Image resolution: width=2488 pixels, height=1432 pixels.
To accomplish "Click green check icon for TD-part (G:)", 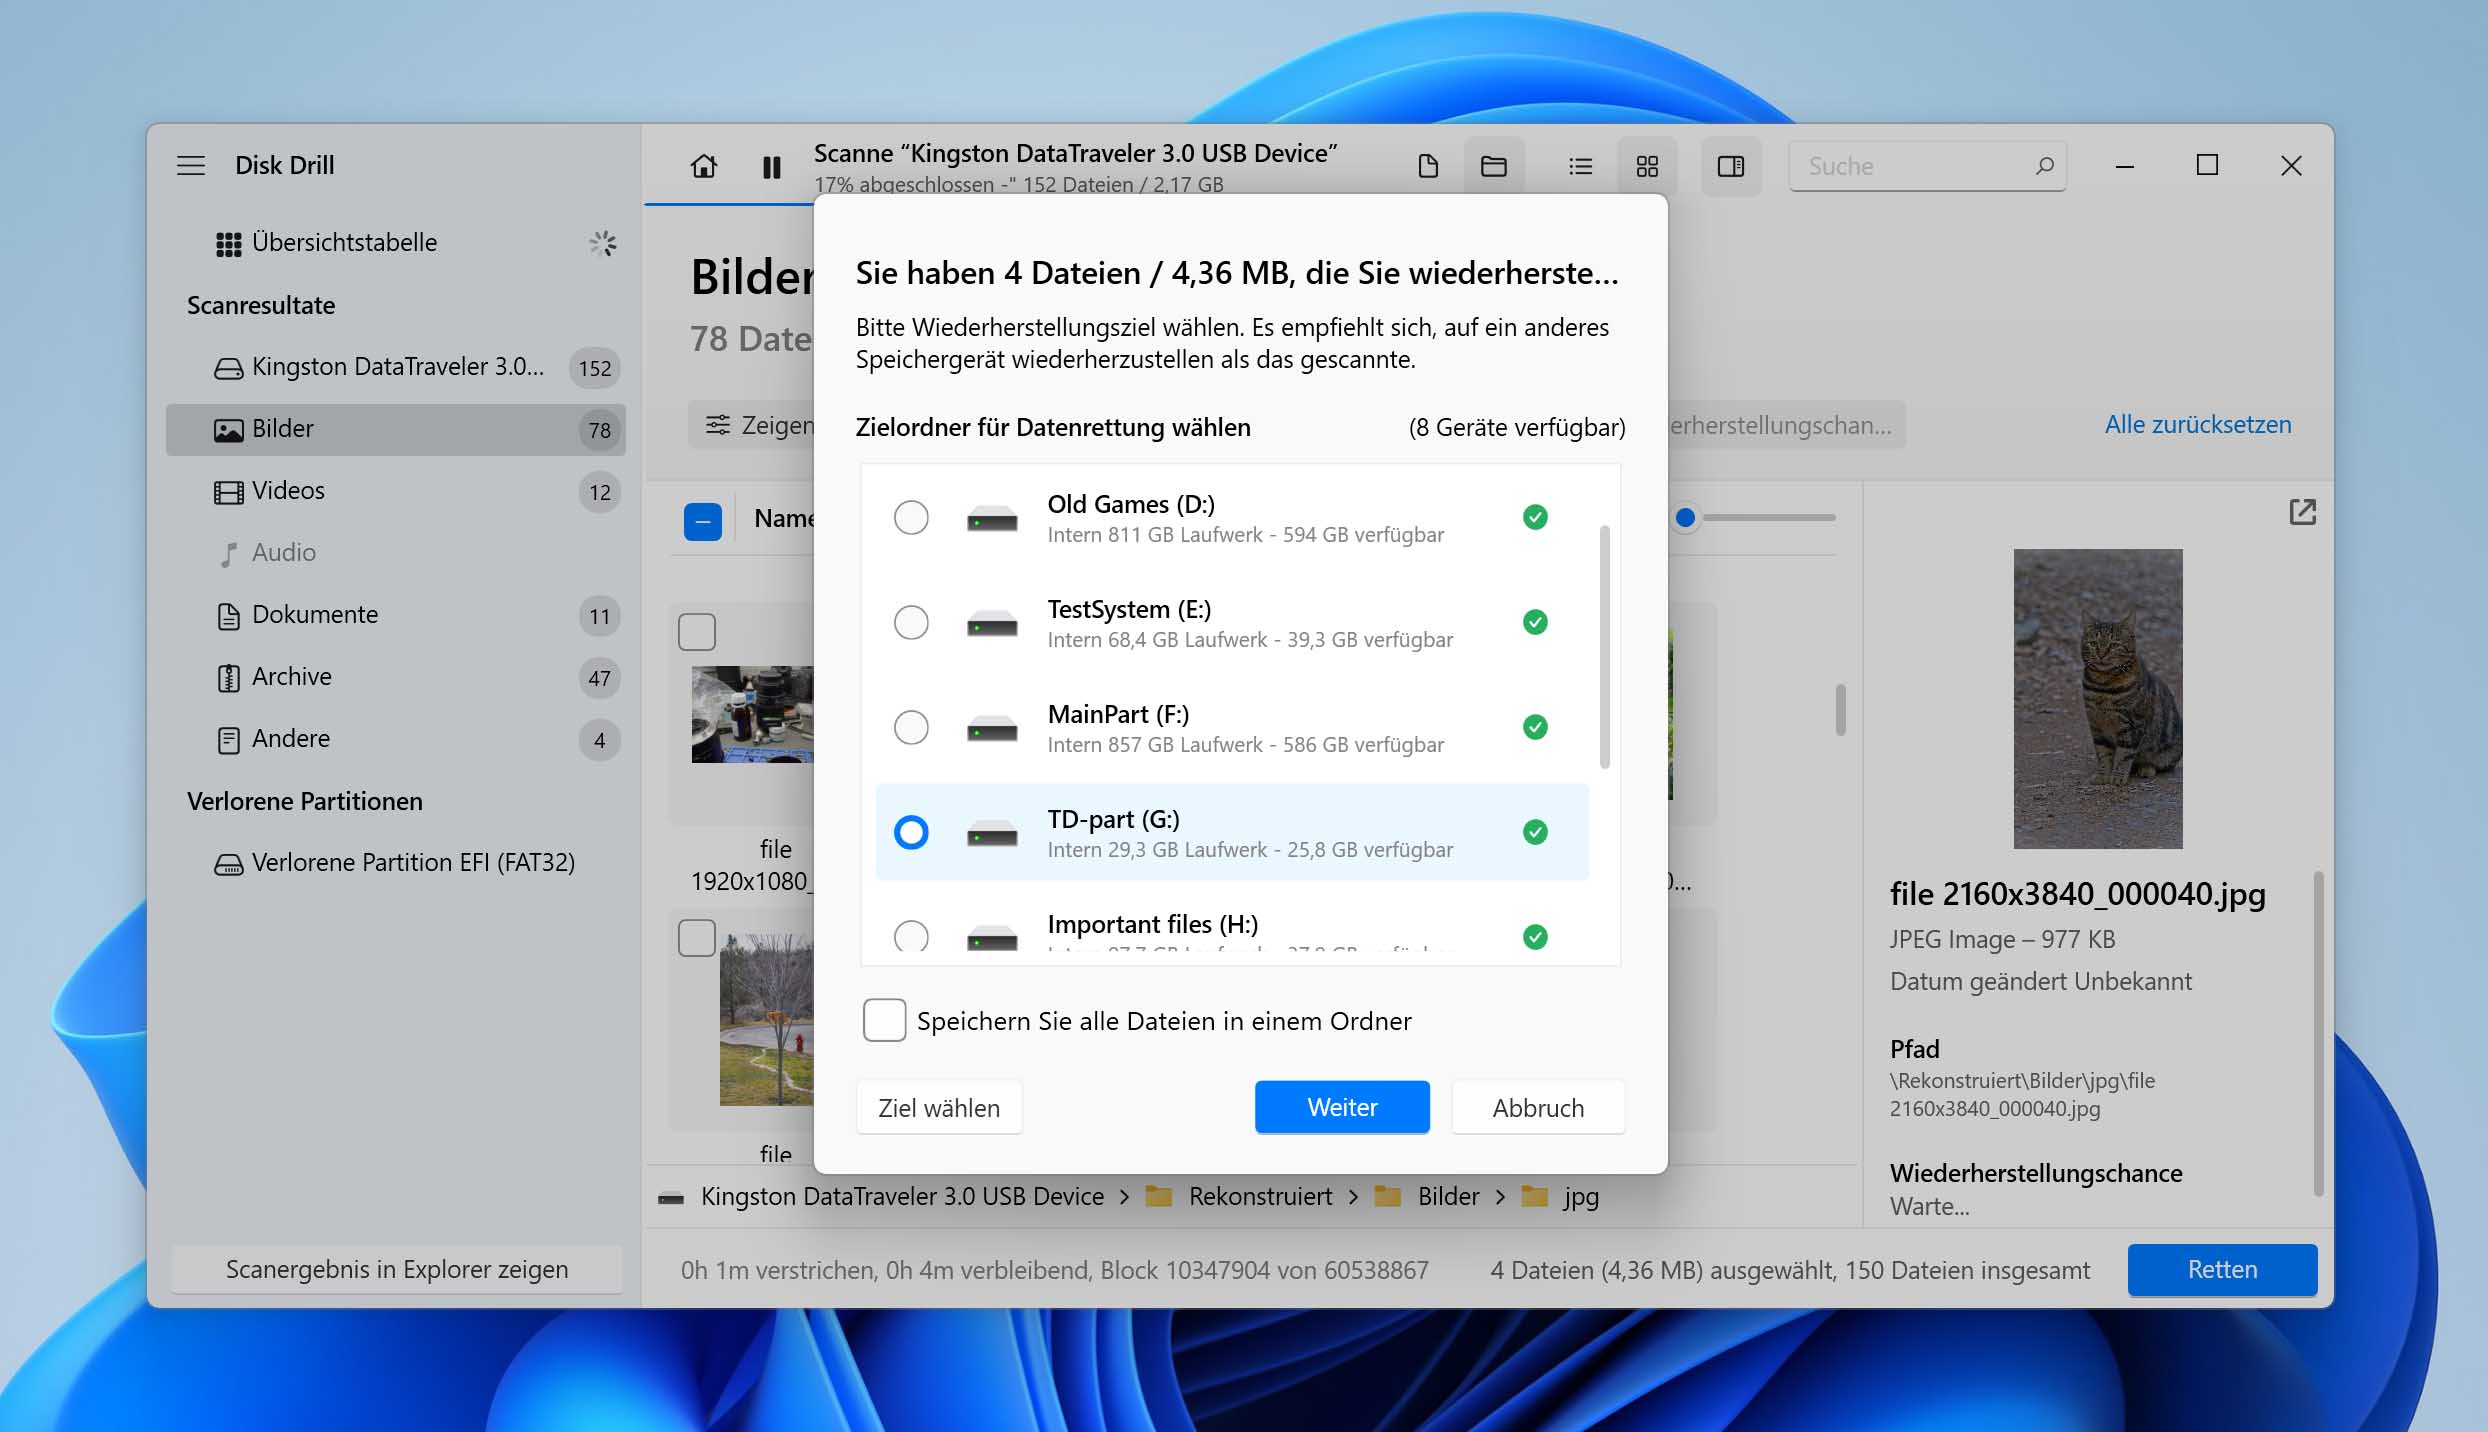I will click(1535, 832).
